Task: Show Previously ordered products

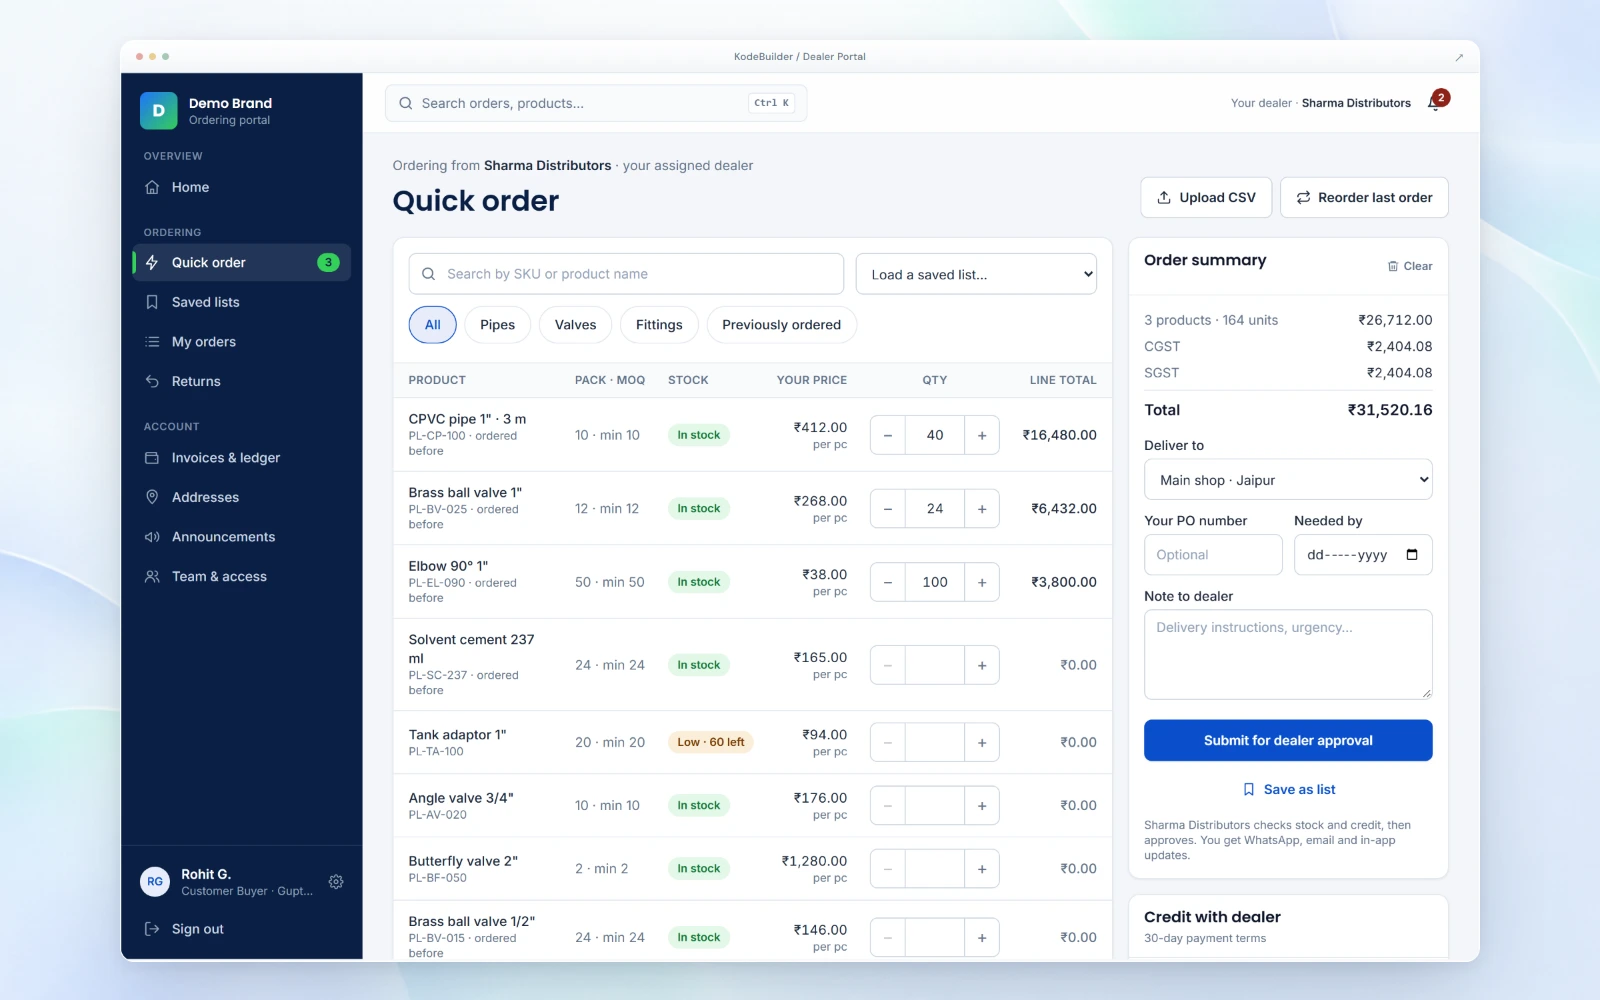Action: click(x=781, y=325)
